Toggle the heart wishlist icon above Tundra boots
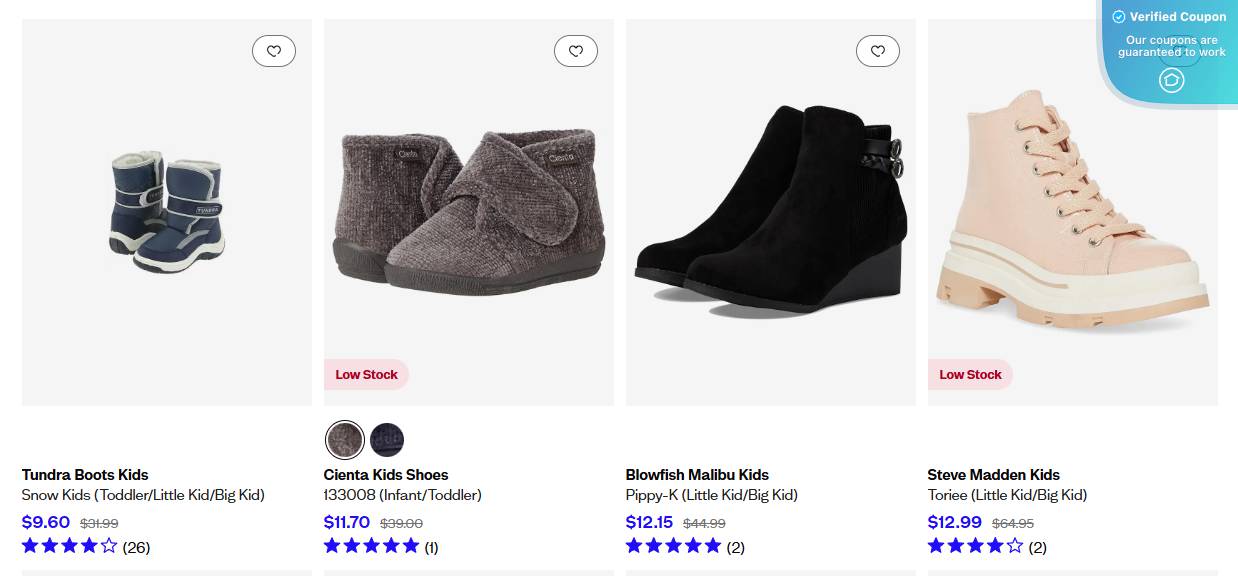Screen dimensions: 1238x576 [274, 50]
